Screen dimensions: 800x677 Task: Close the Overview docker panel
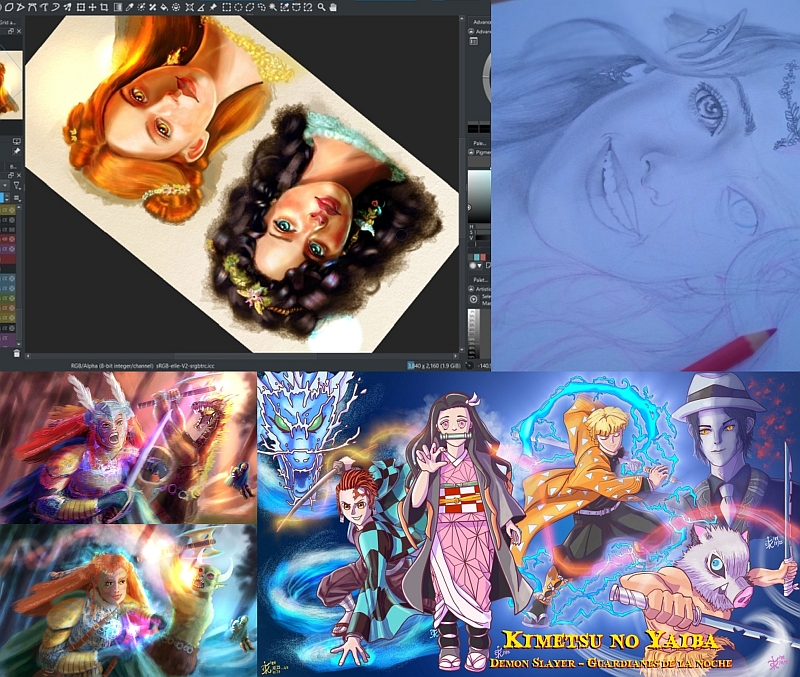pyautogui.click(x=19, y=32)
